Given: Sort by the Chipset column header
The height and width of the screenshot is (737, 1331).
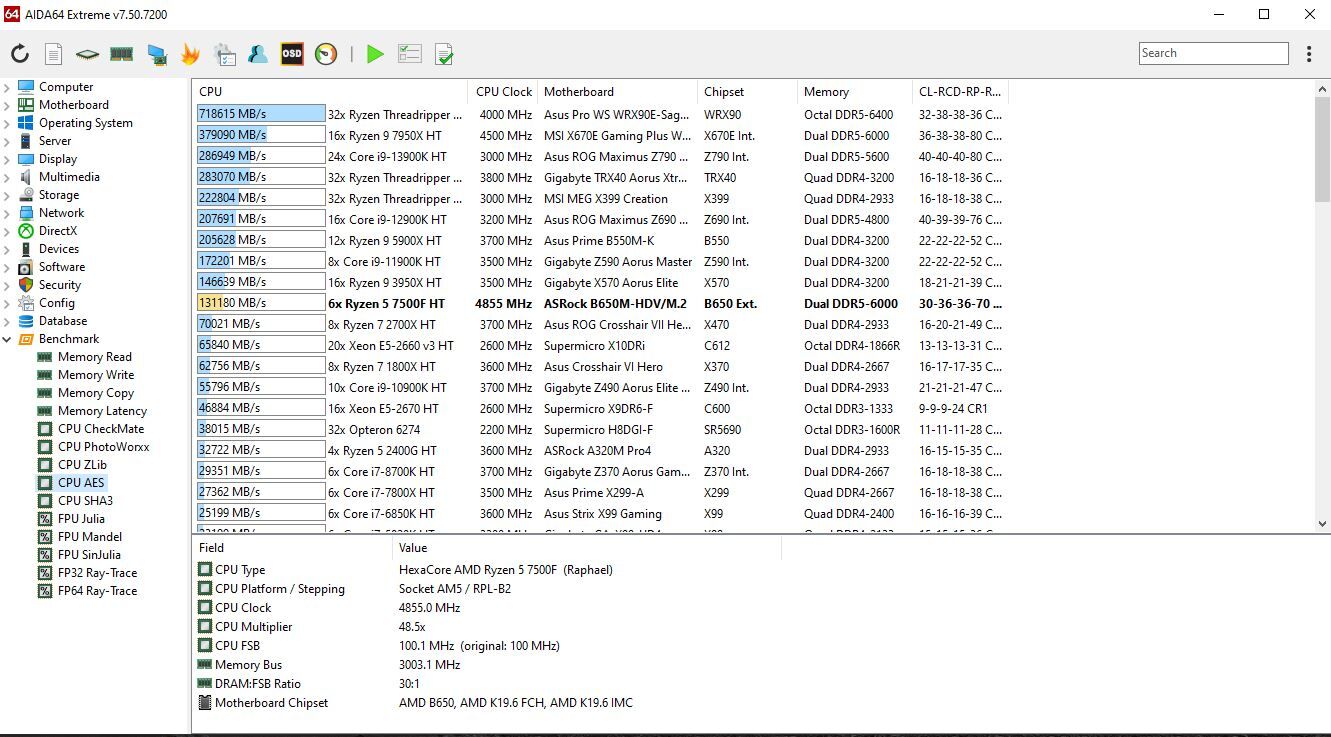Looking at the screenshot, I should pos(747,92).
